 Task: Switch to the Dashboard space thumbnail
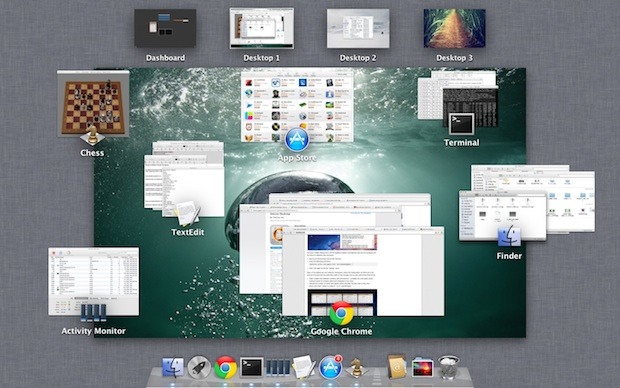pyautogui.click(x=165, y=28)
